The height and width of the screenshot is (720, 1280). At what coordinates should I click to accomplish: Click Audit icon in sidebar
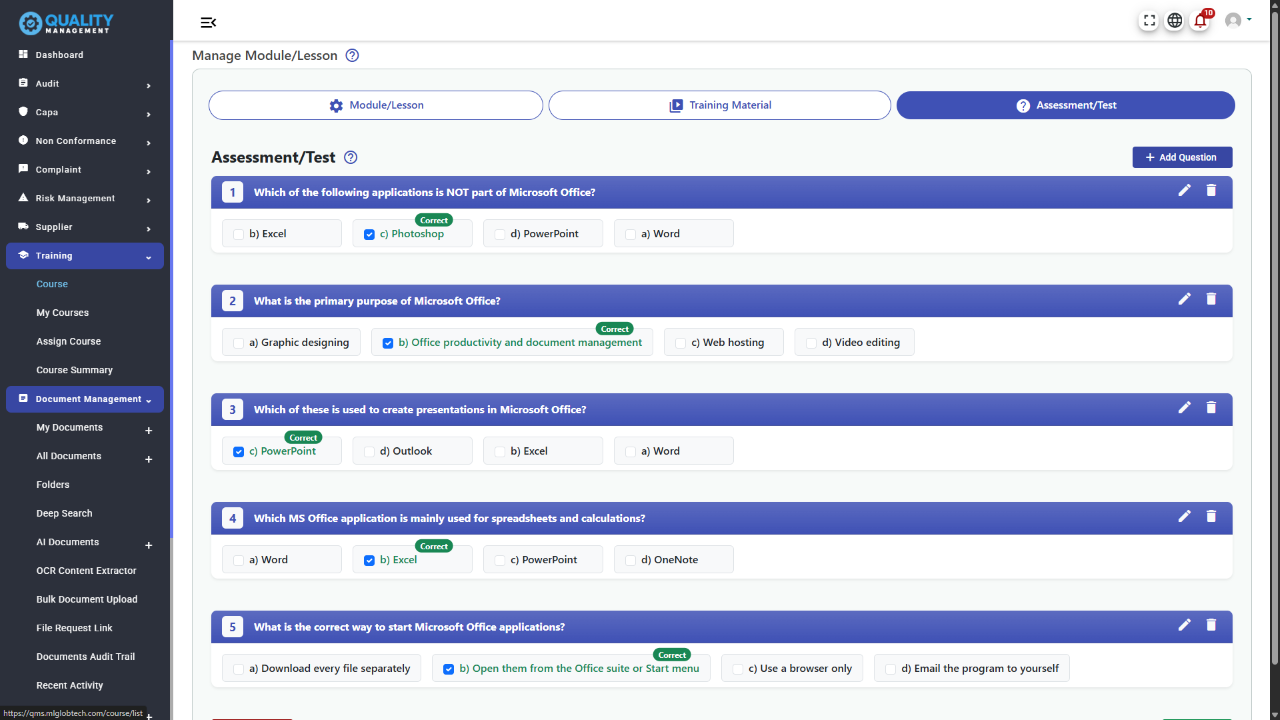pos(23,83)
